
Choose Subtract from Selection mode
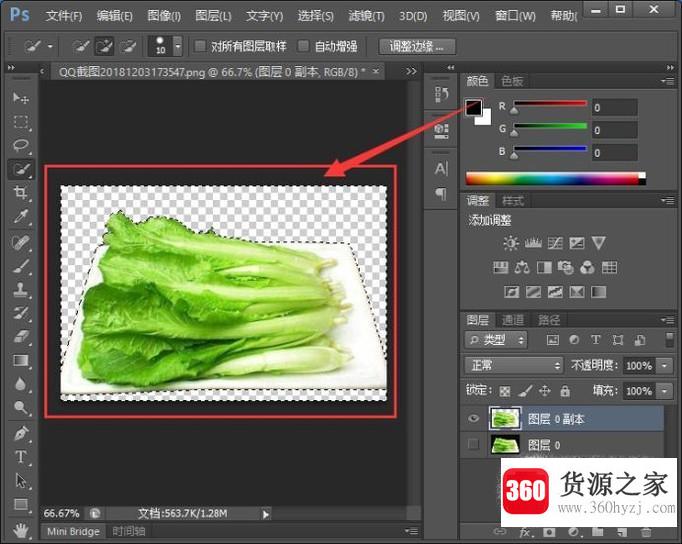(x=128, y=46)
